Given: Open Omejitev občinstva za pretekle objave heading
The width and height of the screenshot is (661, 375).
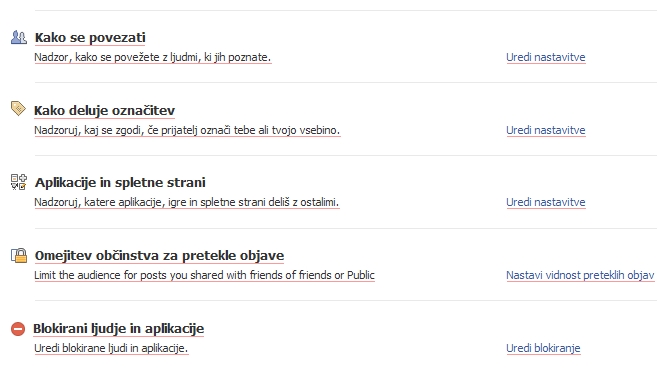Looking at the screenshot, I should pos(159,255).
